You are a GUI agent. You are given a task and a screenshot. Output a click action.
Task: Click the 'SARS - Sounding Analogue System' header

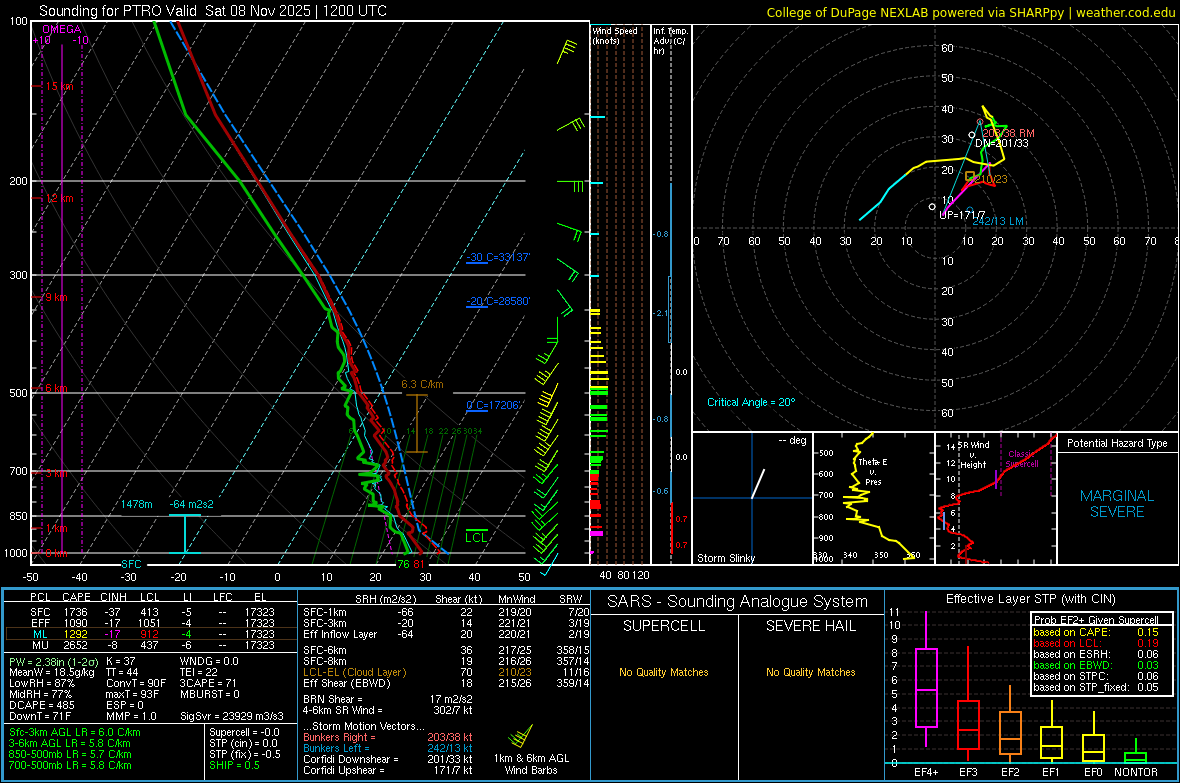click(737, 602)
